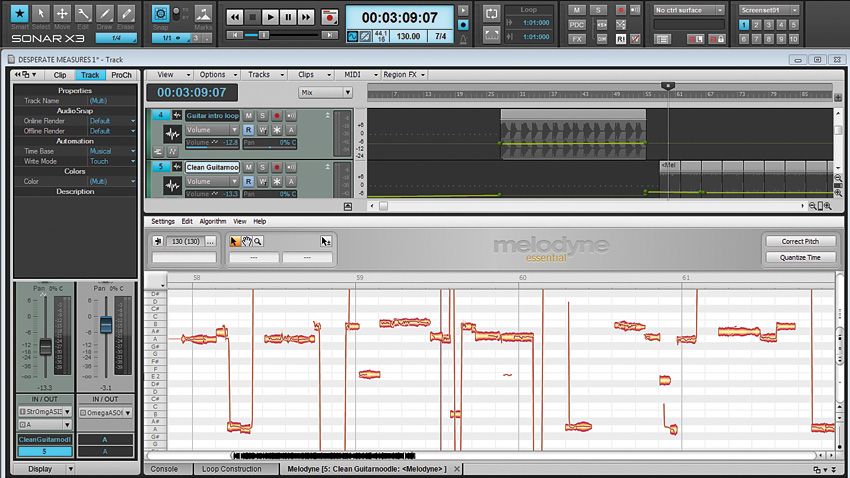This screenshot has height=478, width=850.
Task: Toggle global Mute in Mix module
Action: tap(576, 10)
